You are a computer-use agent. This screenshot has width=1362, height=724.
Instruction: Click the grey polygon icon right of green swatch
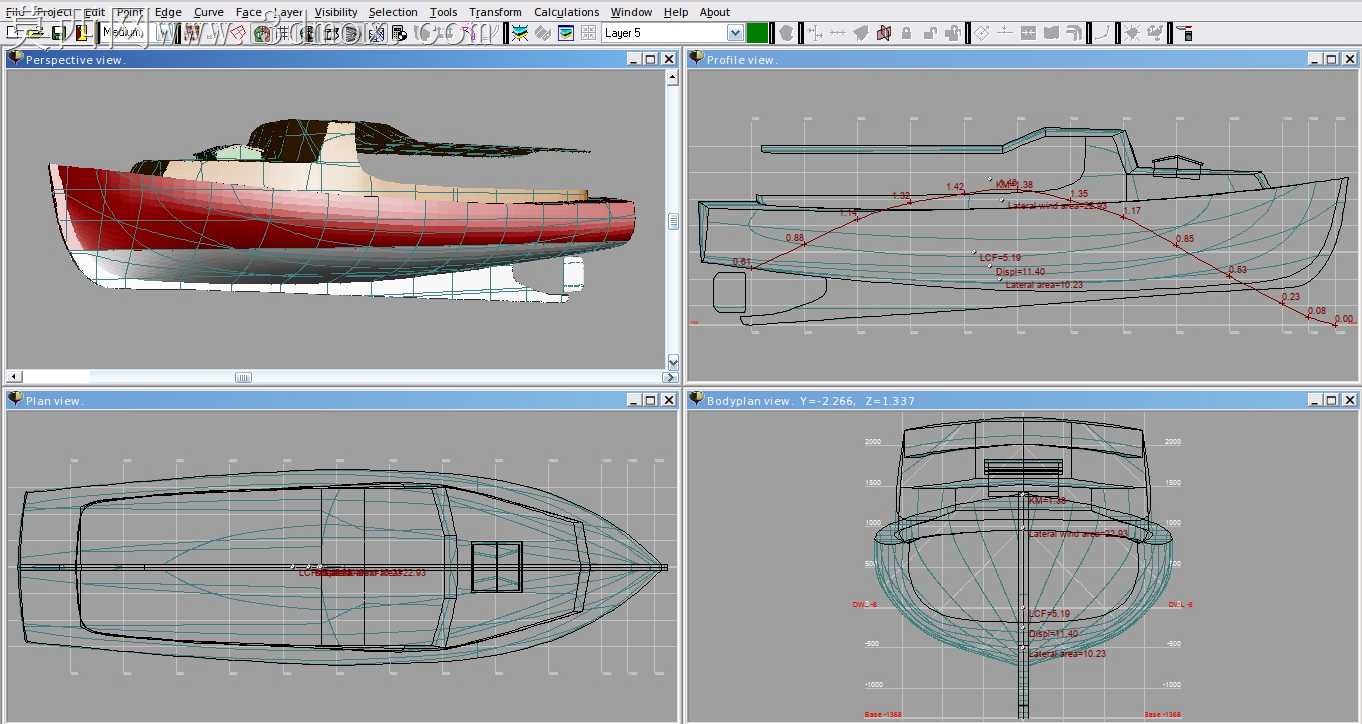(786, 33)
